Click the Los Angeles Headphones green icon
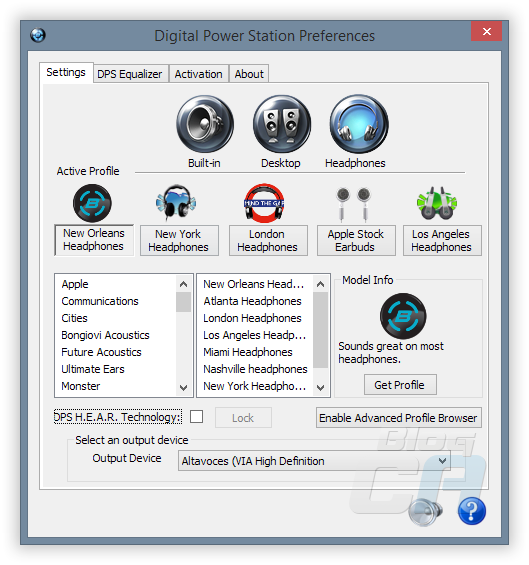Screen dimensions: 529x565 pyautogui.click(x=437, y=203)
